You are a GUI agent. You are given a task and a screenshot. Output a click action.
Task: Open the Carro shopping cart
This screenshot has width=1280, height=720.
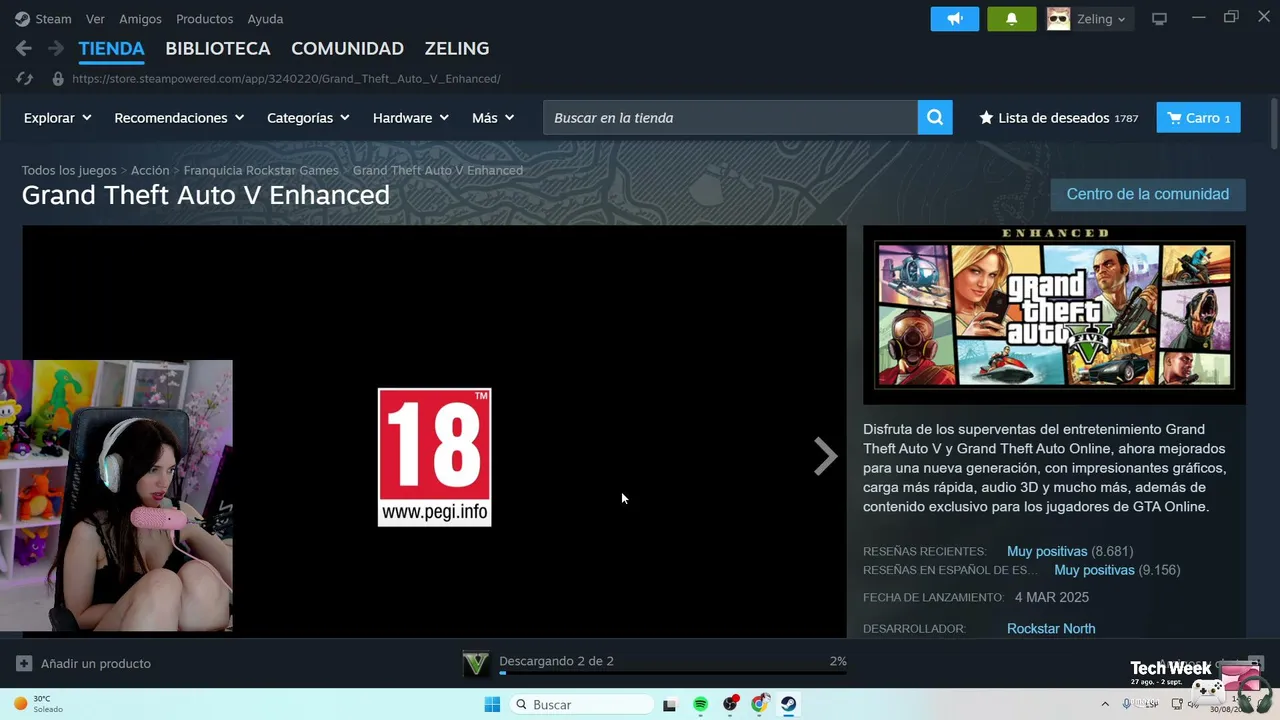1199,118
